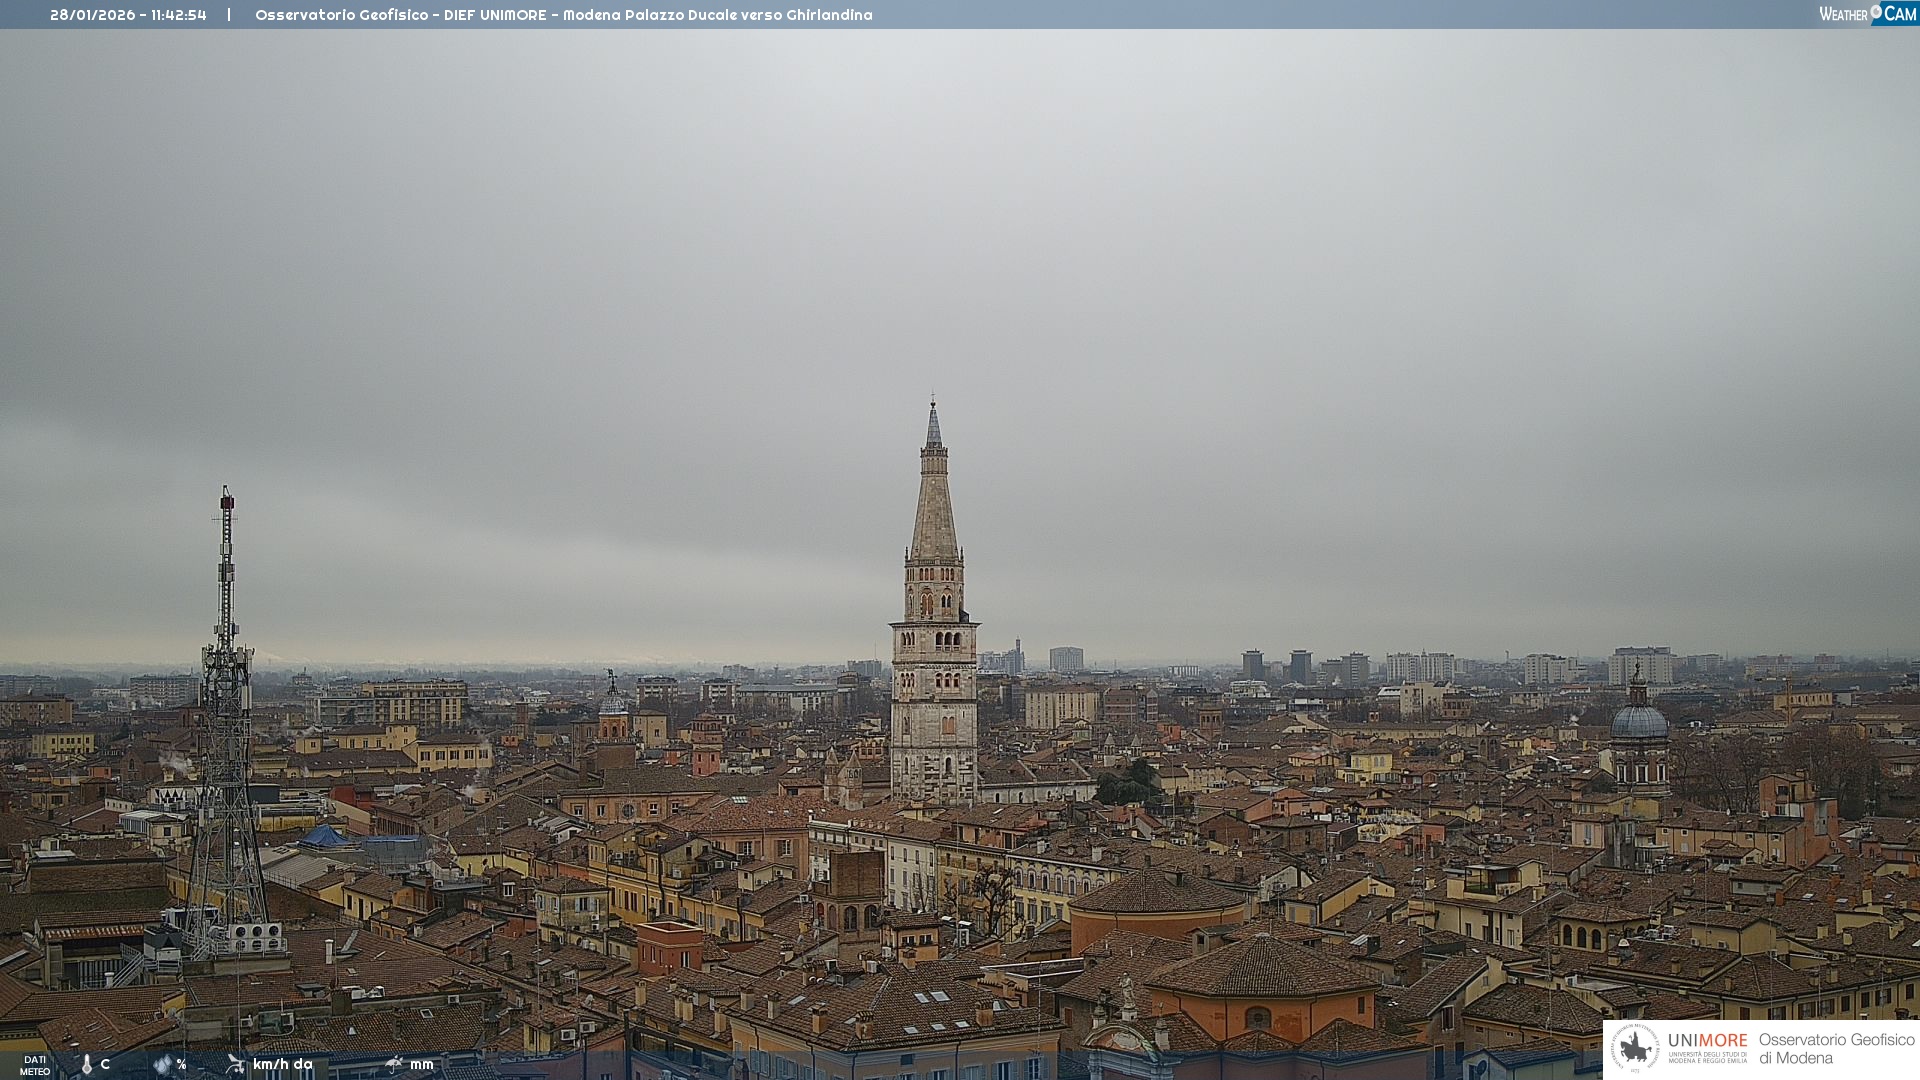
Task: Click the UNIMORE red and gray wordmark
Action: (1707, 1041)
